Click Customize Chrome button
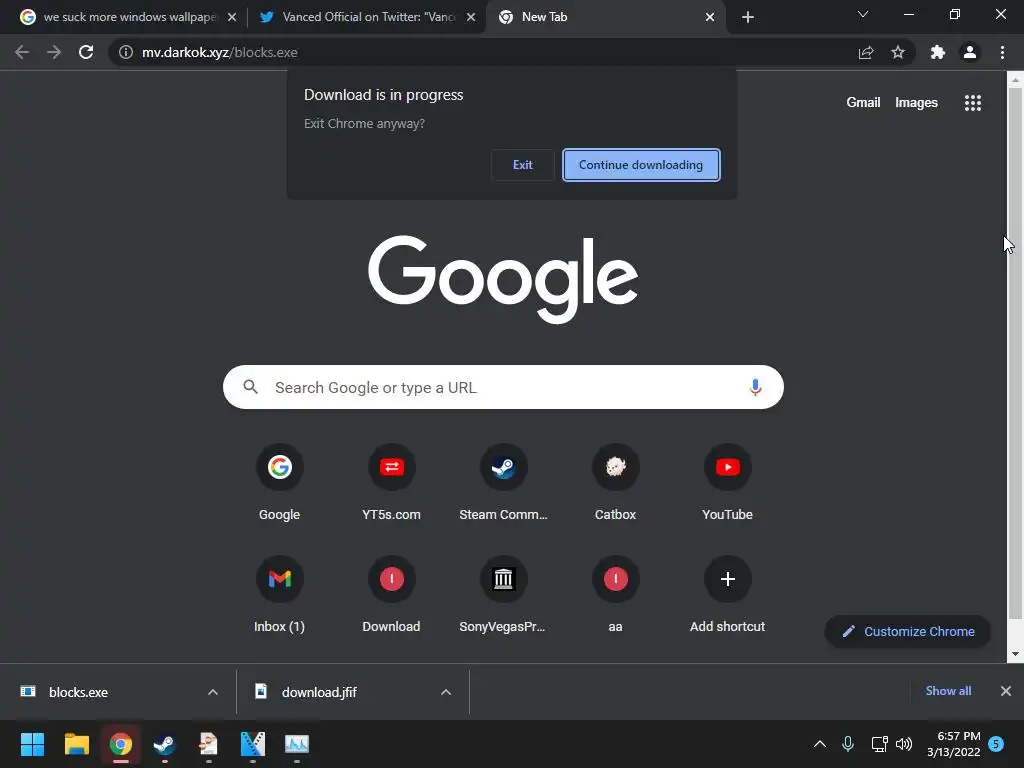 908,632
